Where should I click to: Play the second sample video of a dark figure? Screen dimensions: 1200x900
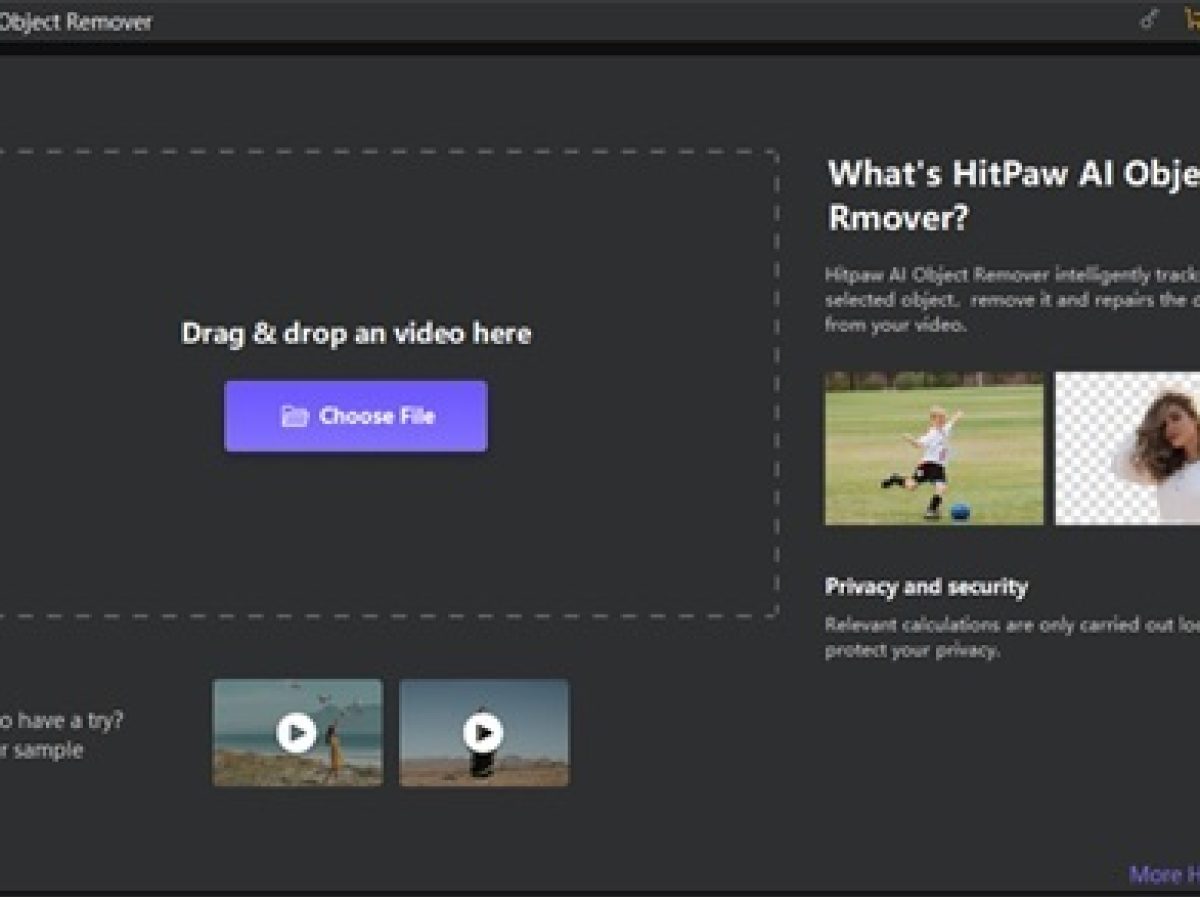(484, 733)
